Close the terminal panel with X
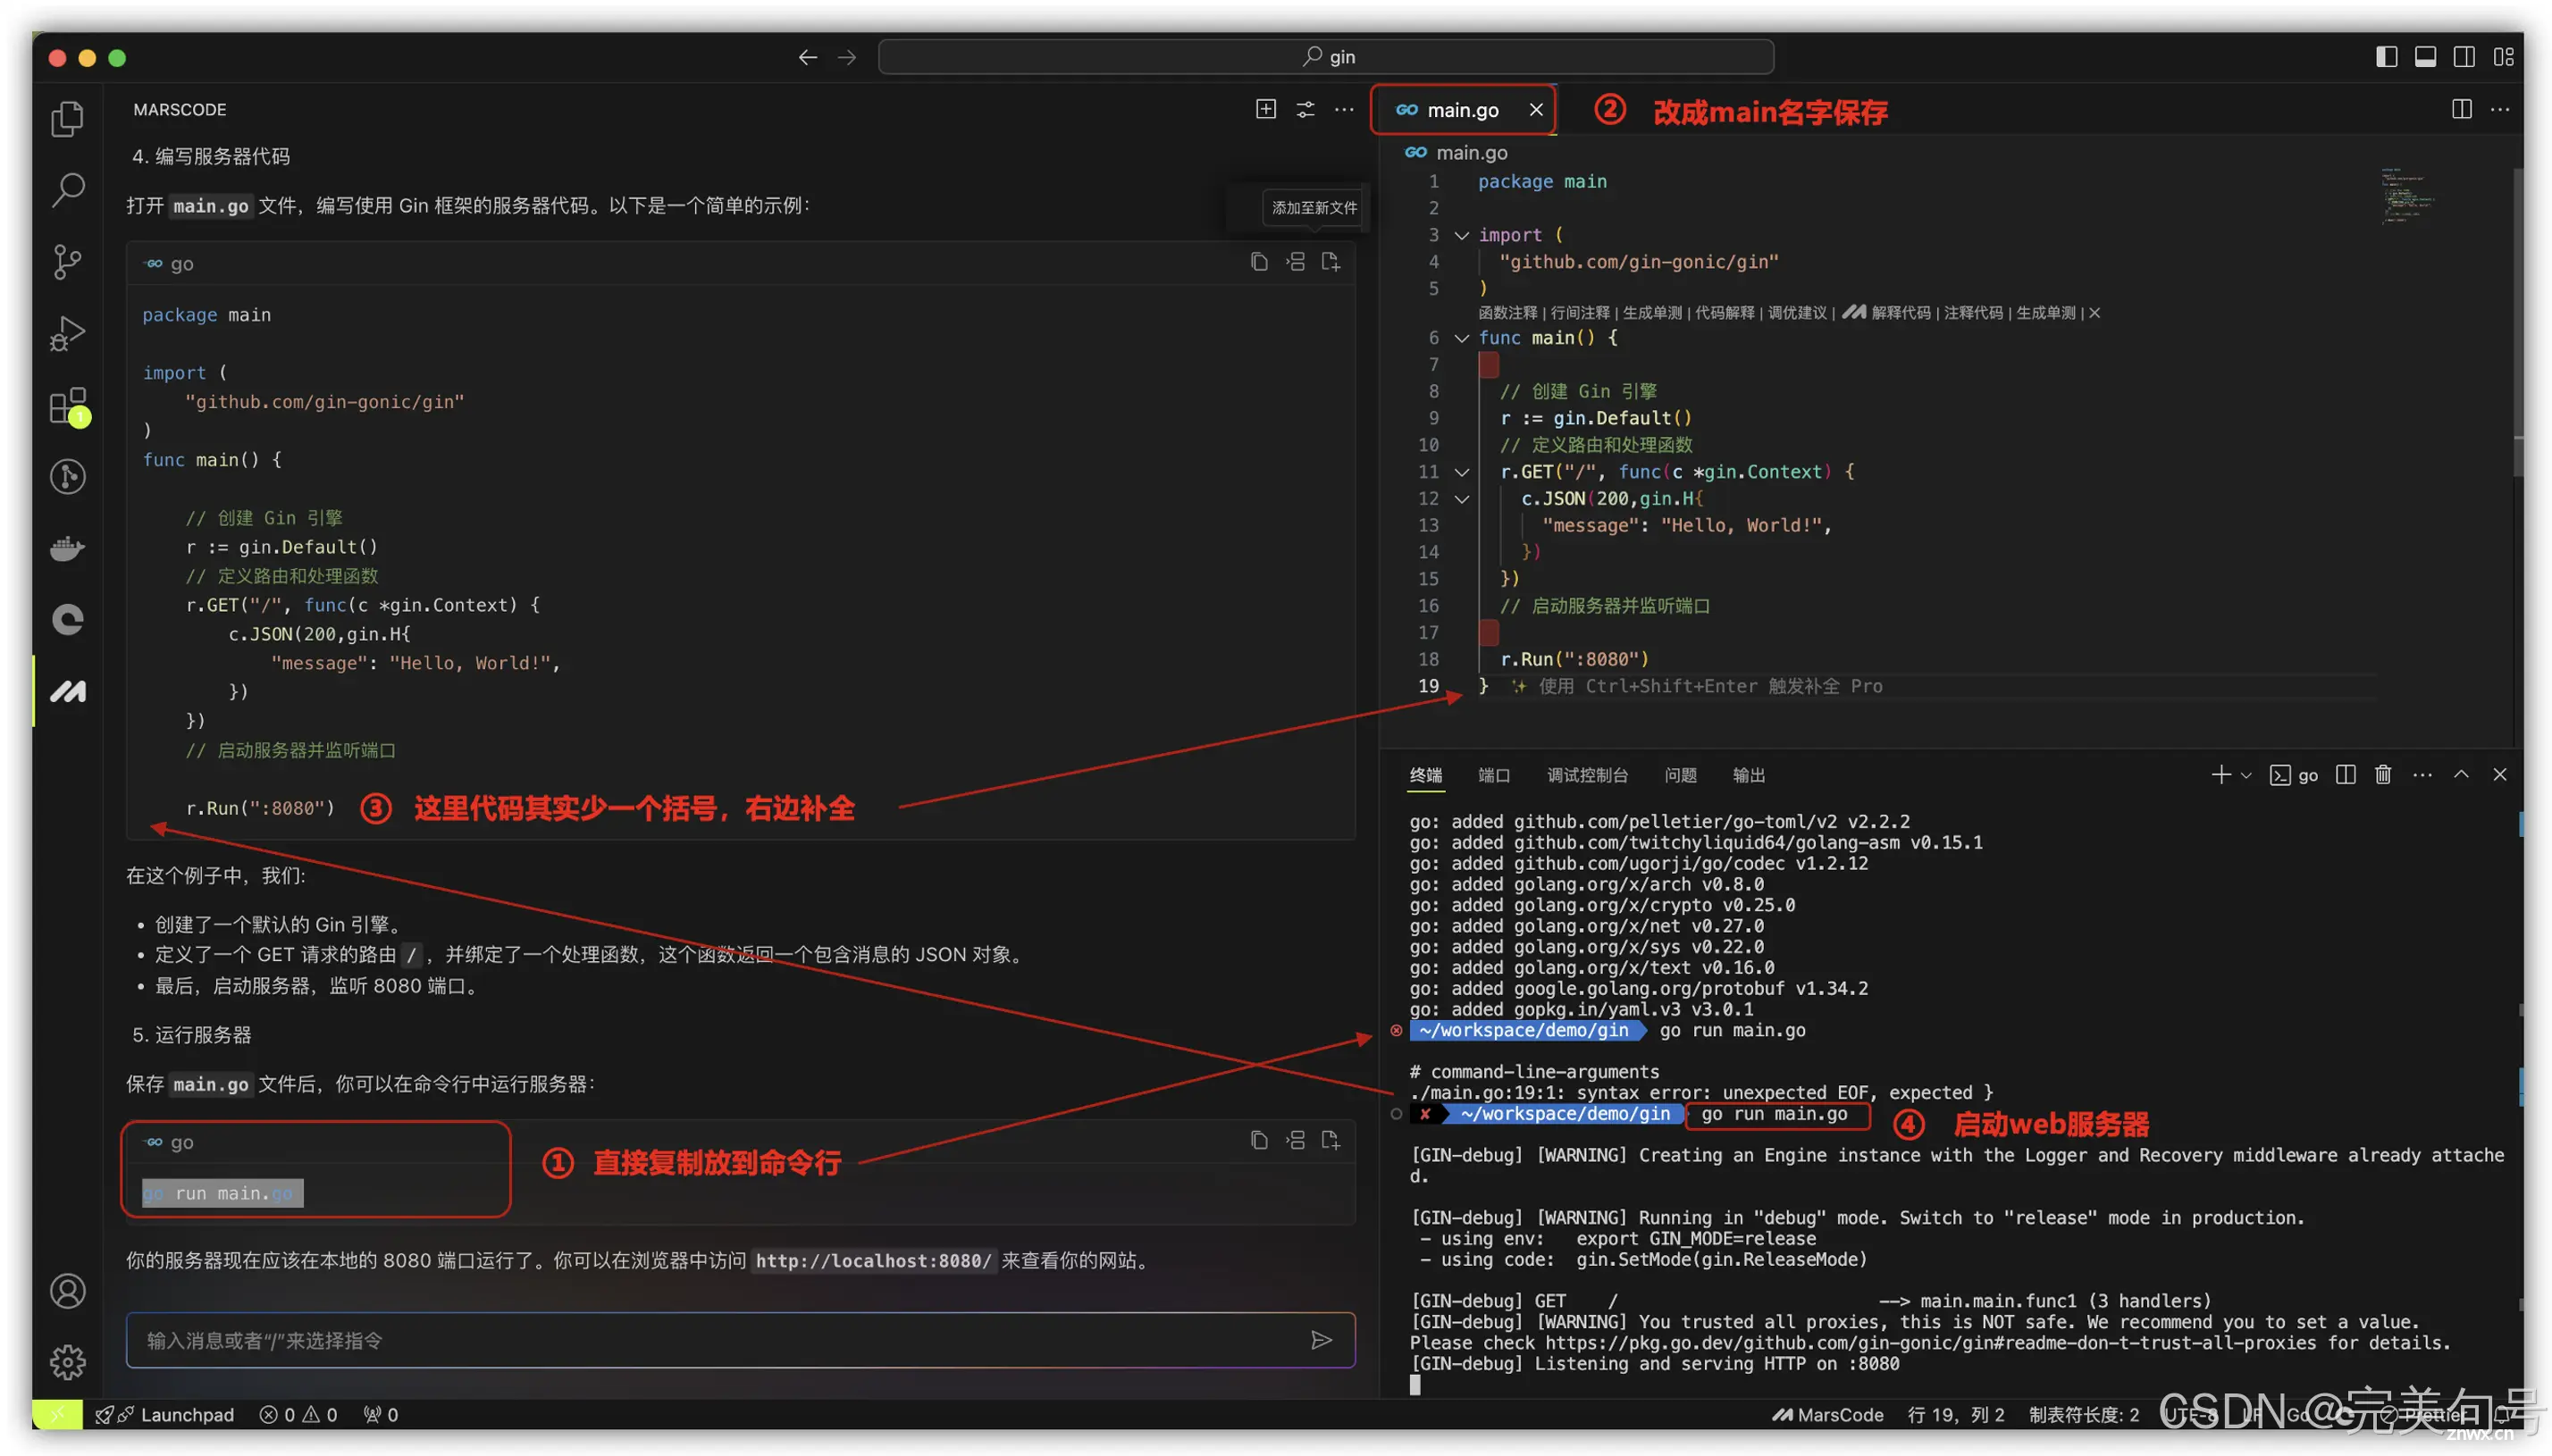 pos(2499,775)
